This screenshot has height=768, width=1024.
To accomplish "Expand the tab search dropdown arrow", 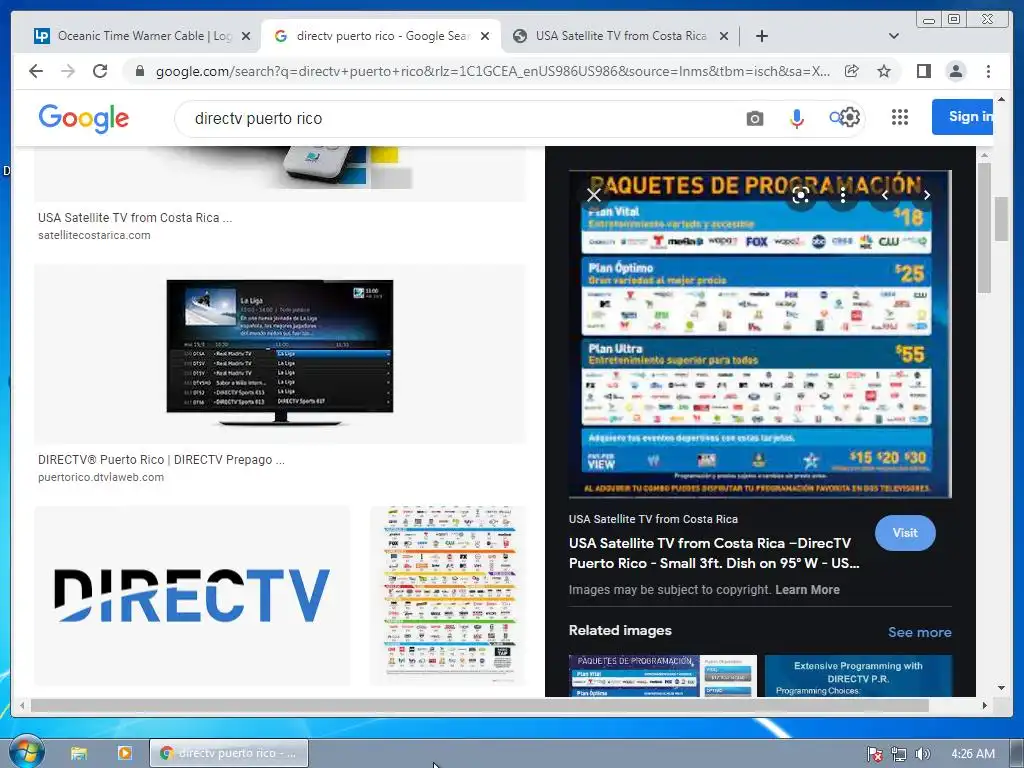I will point(894,36).
